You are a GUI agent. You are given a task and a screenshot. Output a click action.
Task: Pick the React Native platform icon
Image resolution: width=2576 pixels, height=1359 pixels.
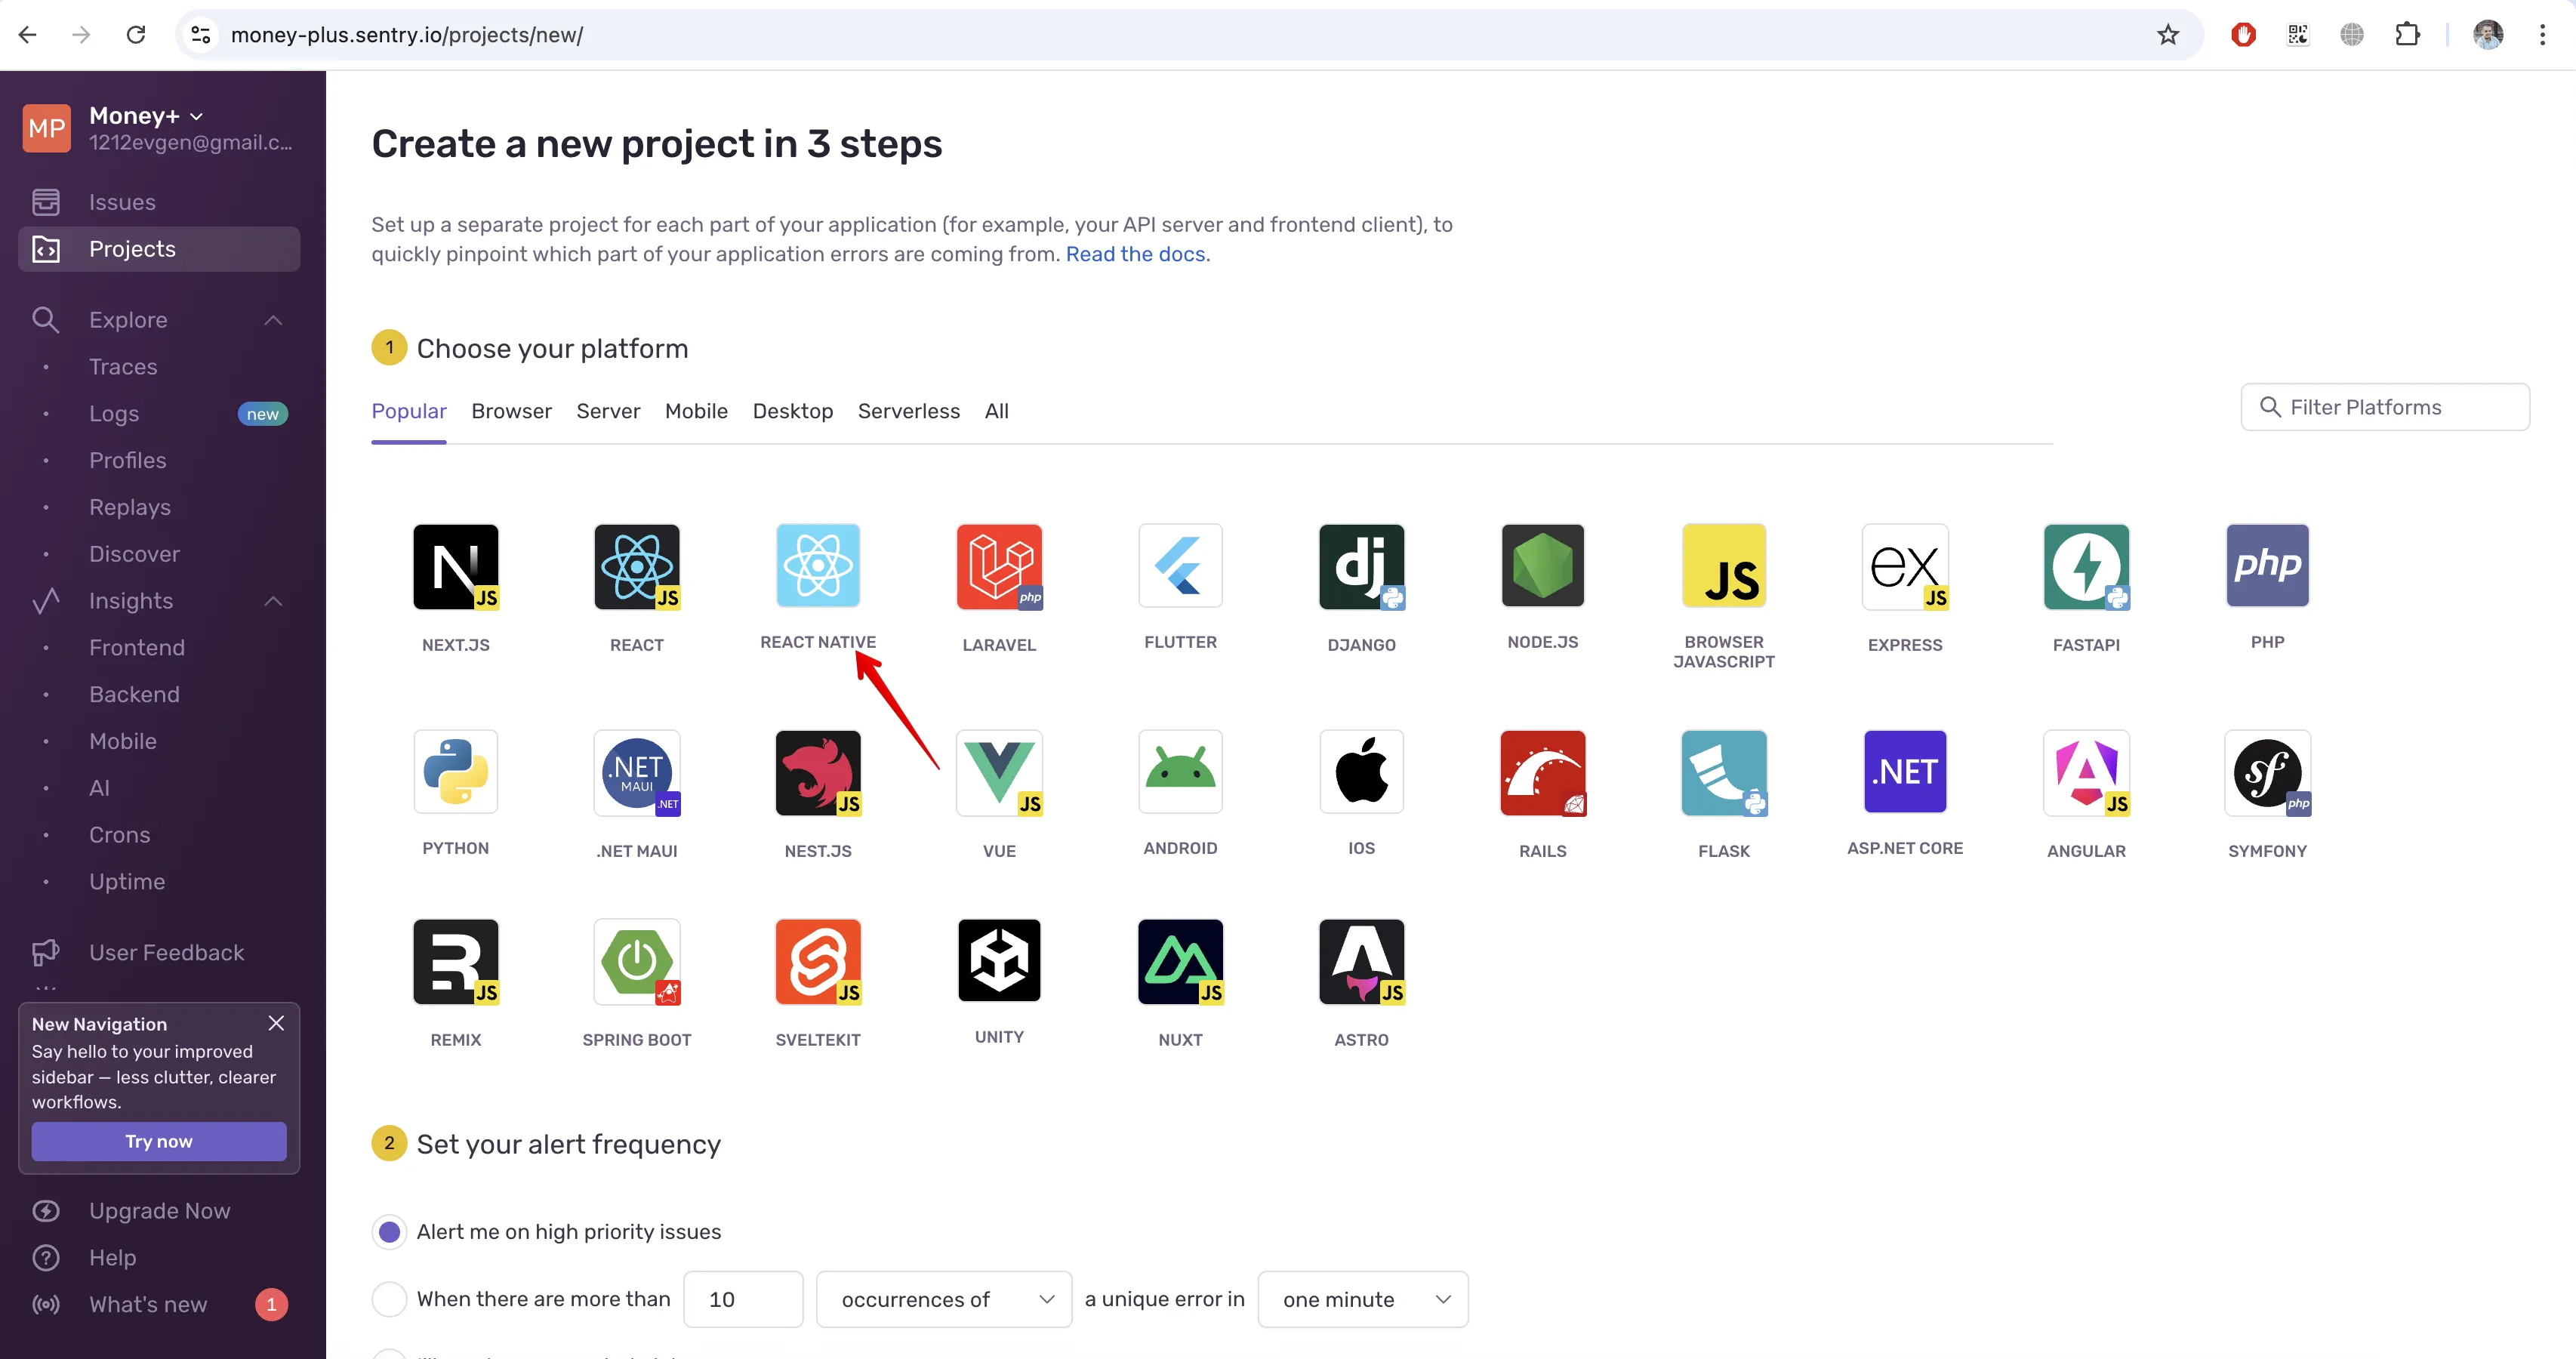point(818,566)
